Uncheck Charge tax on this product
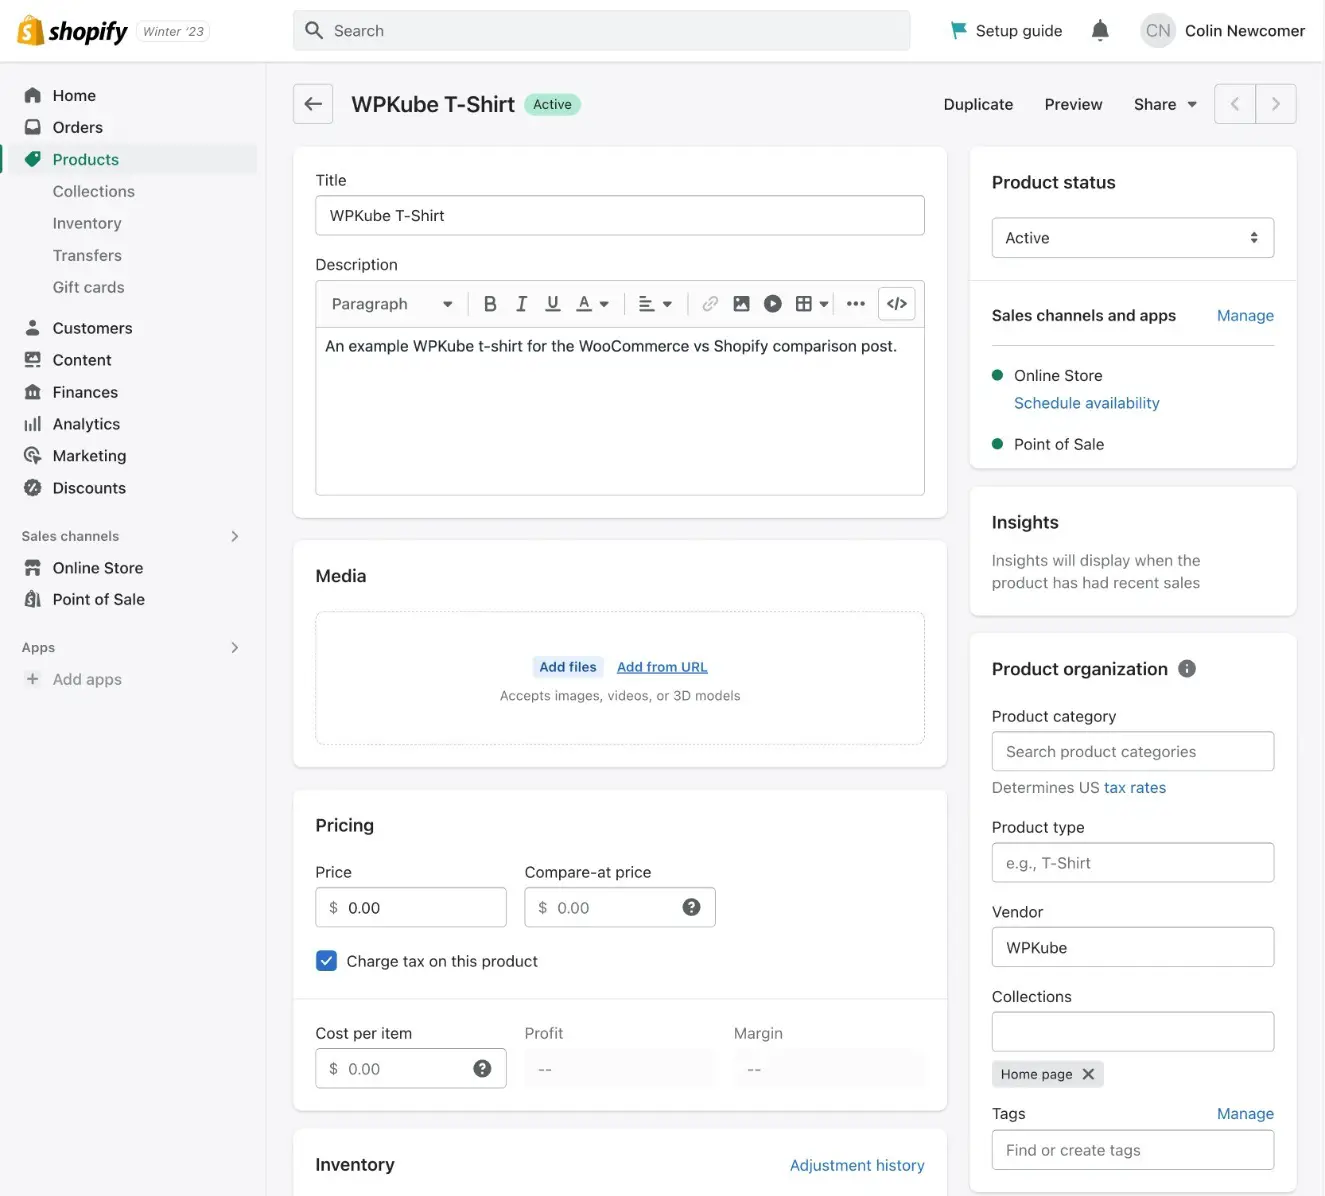Image resolution: width=1325 pixels, height=1196 pixels. click(326, 961)
